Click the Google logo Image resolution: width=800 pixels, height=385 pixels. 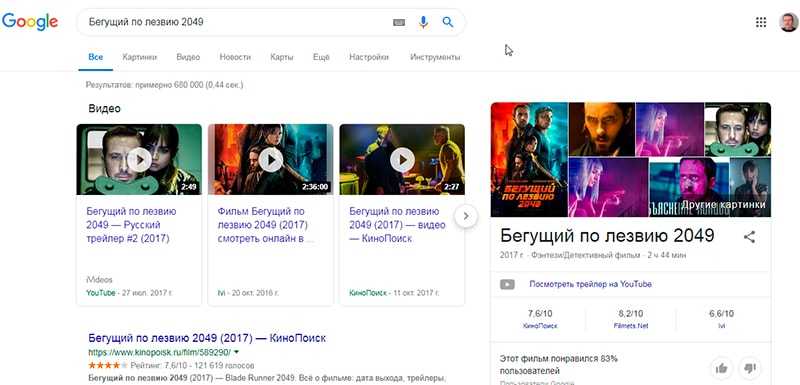(30, 22)
